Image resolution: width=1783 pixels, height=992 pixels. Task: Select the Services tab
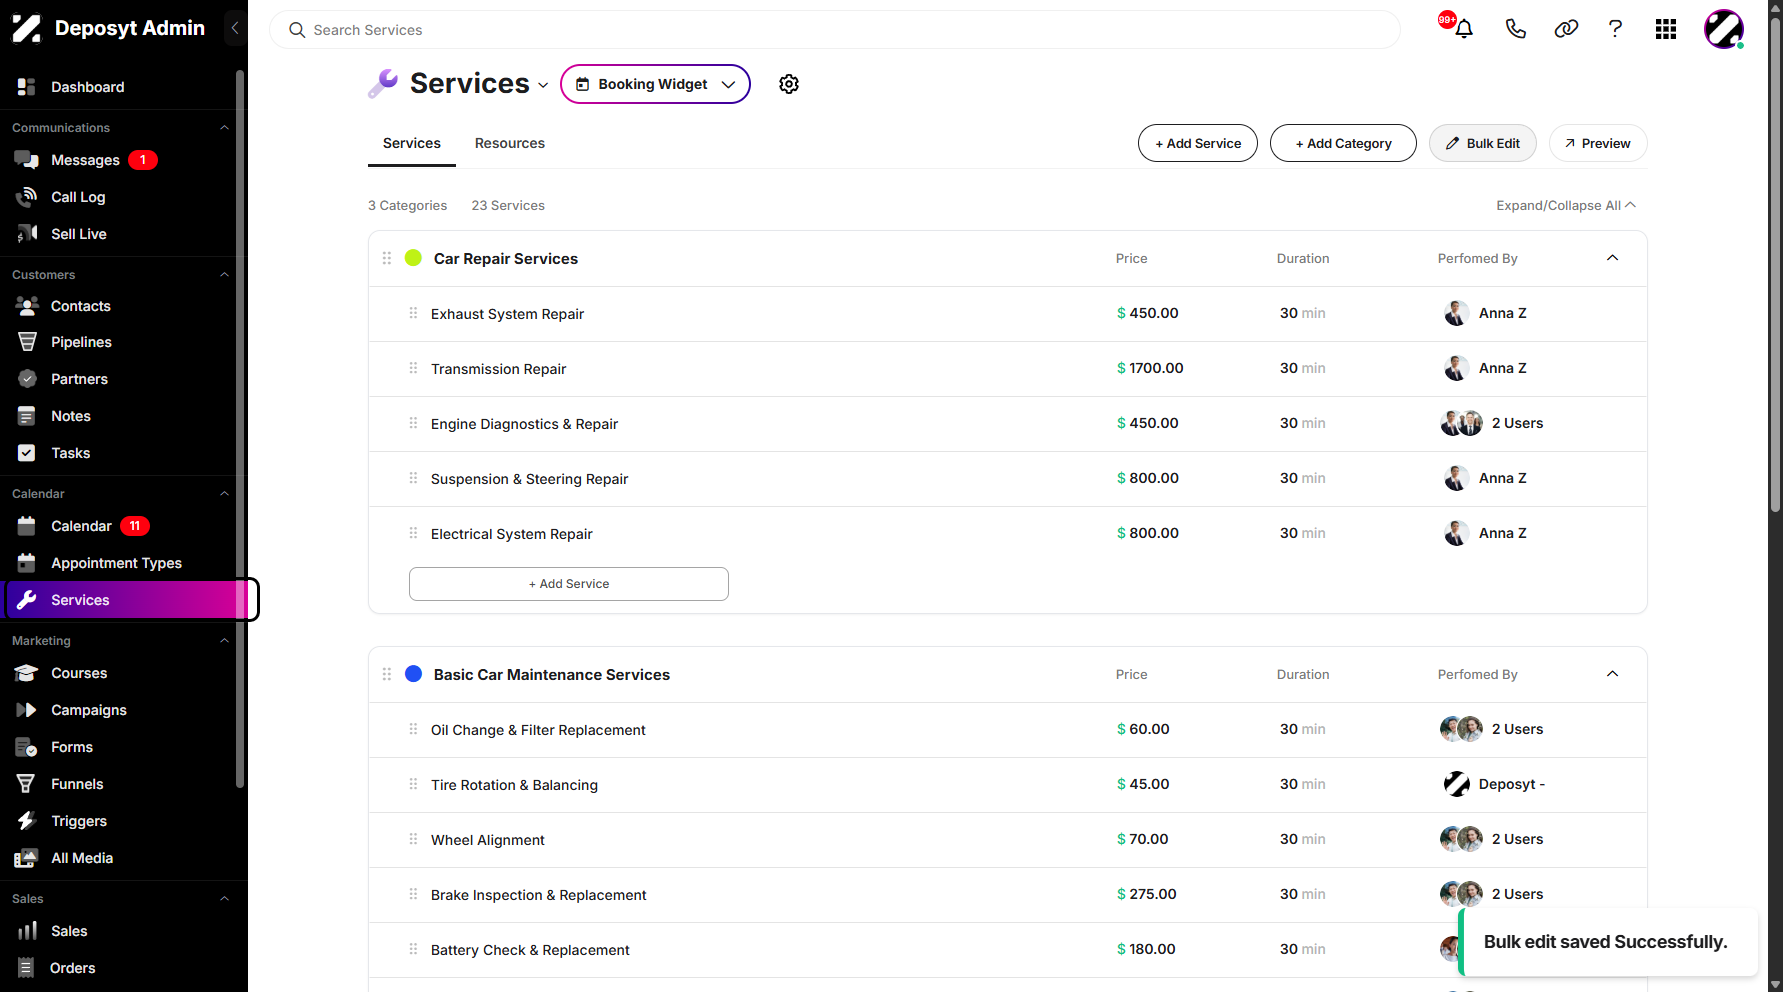click(x=412, y=143)
